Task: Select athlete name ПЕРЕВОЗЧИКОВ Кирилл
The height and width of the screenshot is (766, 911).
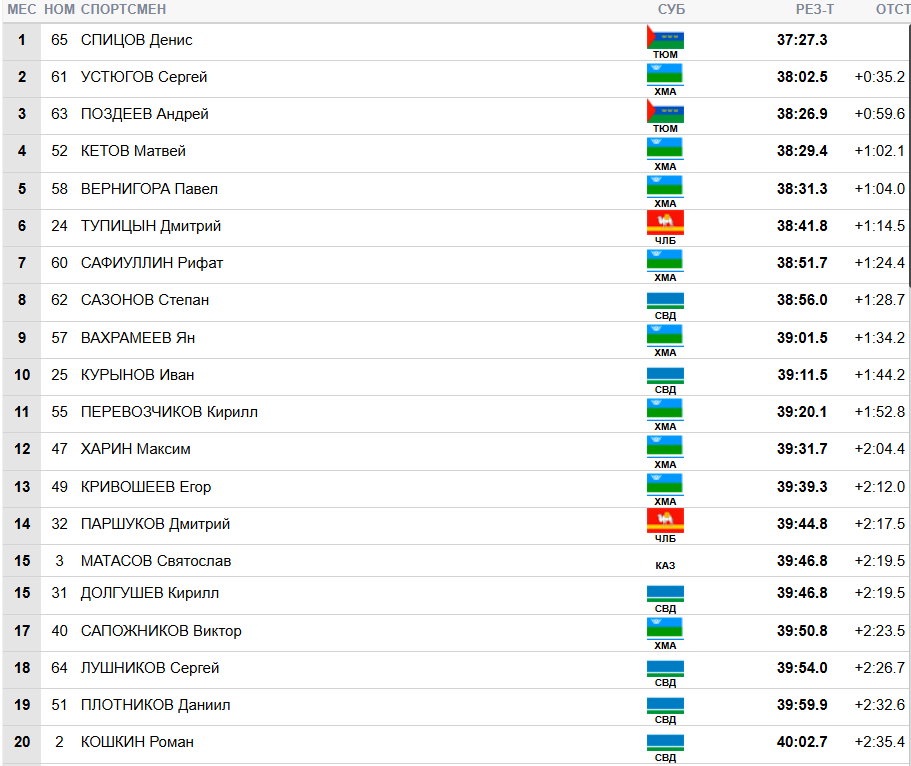Action: tap(169, 412)
